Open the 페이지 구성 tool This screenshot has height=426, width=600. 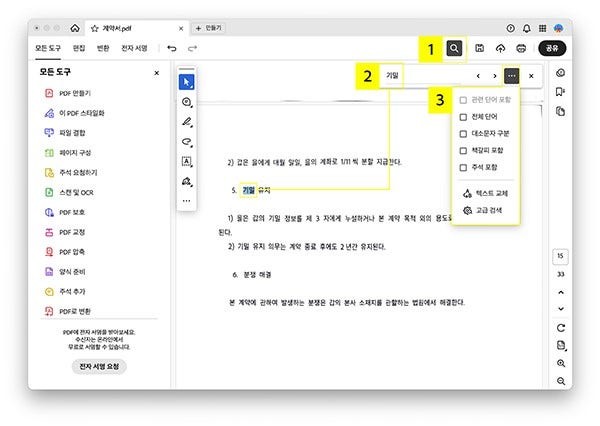pos(67,153)
